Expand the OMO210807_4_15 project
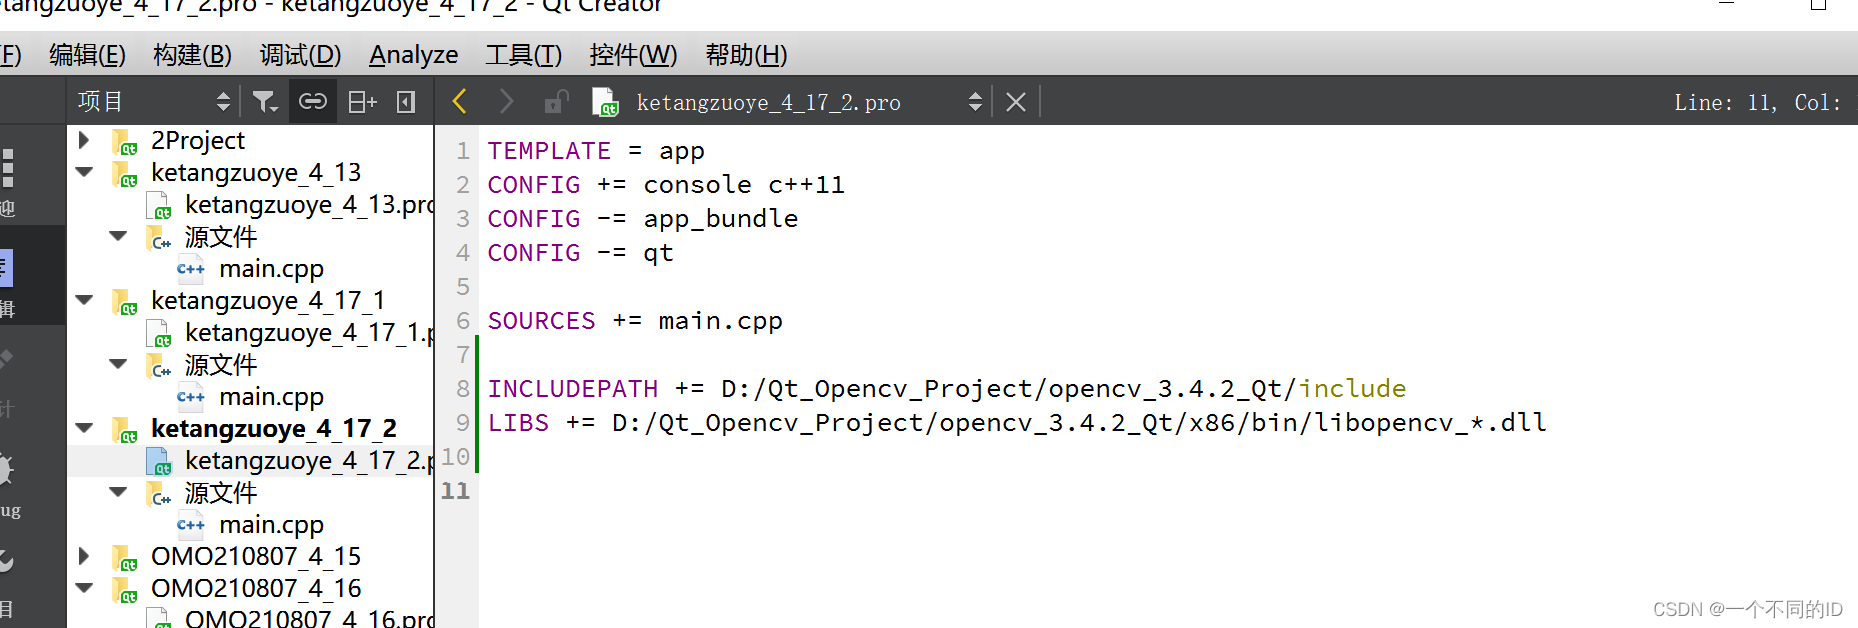 pyautogui.click(x=84, y=556)
